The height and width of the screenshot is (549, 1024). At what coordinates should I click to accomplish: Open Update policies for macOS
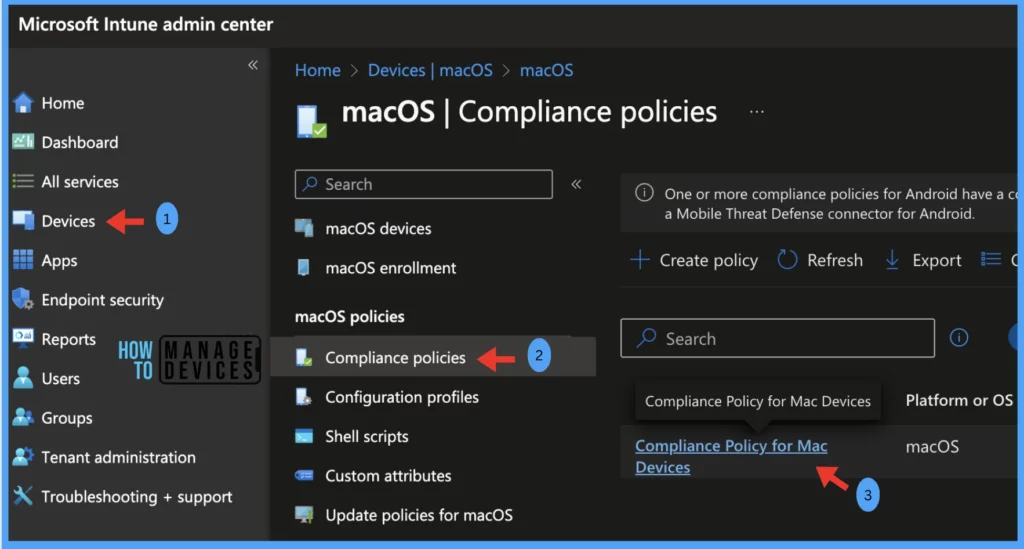tap(419, 515)
